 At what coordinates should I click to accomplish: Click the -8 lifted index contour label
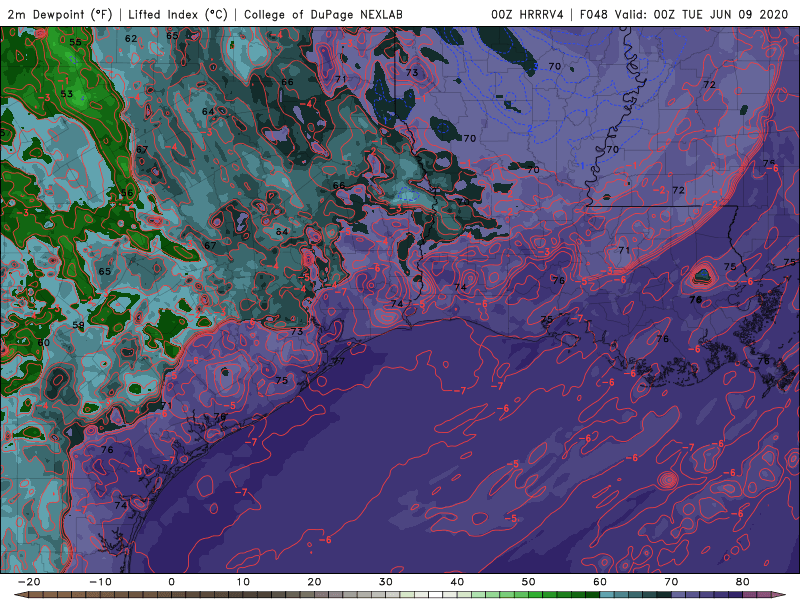[x=136, y=471]
